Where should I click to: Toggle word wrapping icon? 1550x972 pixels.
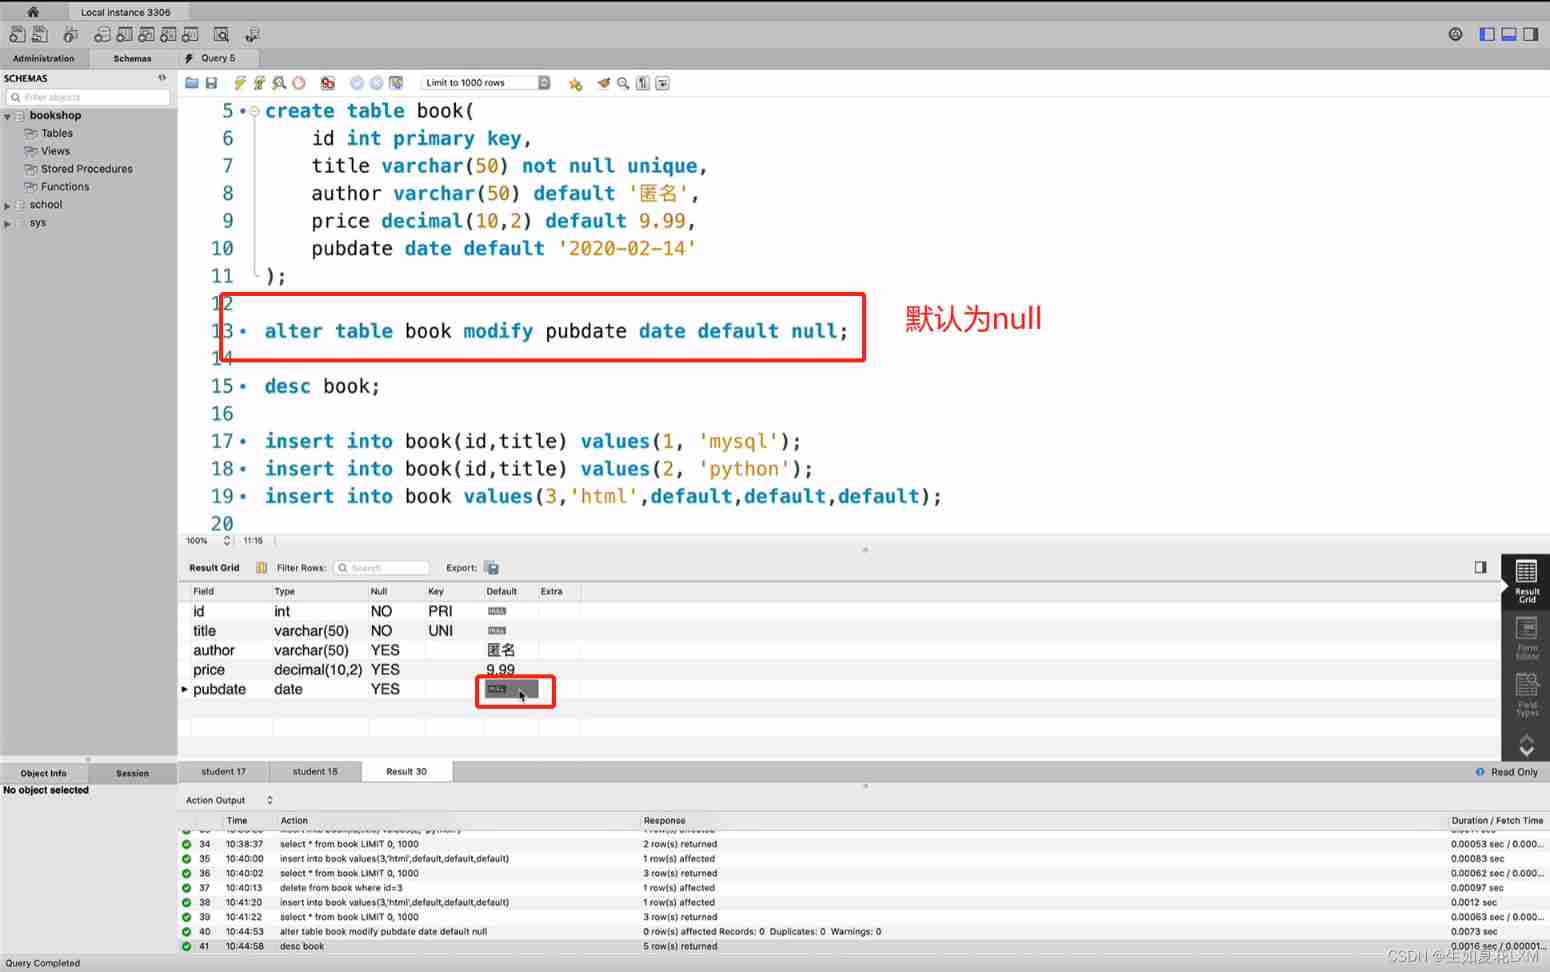click(662, 83)
